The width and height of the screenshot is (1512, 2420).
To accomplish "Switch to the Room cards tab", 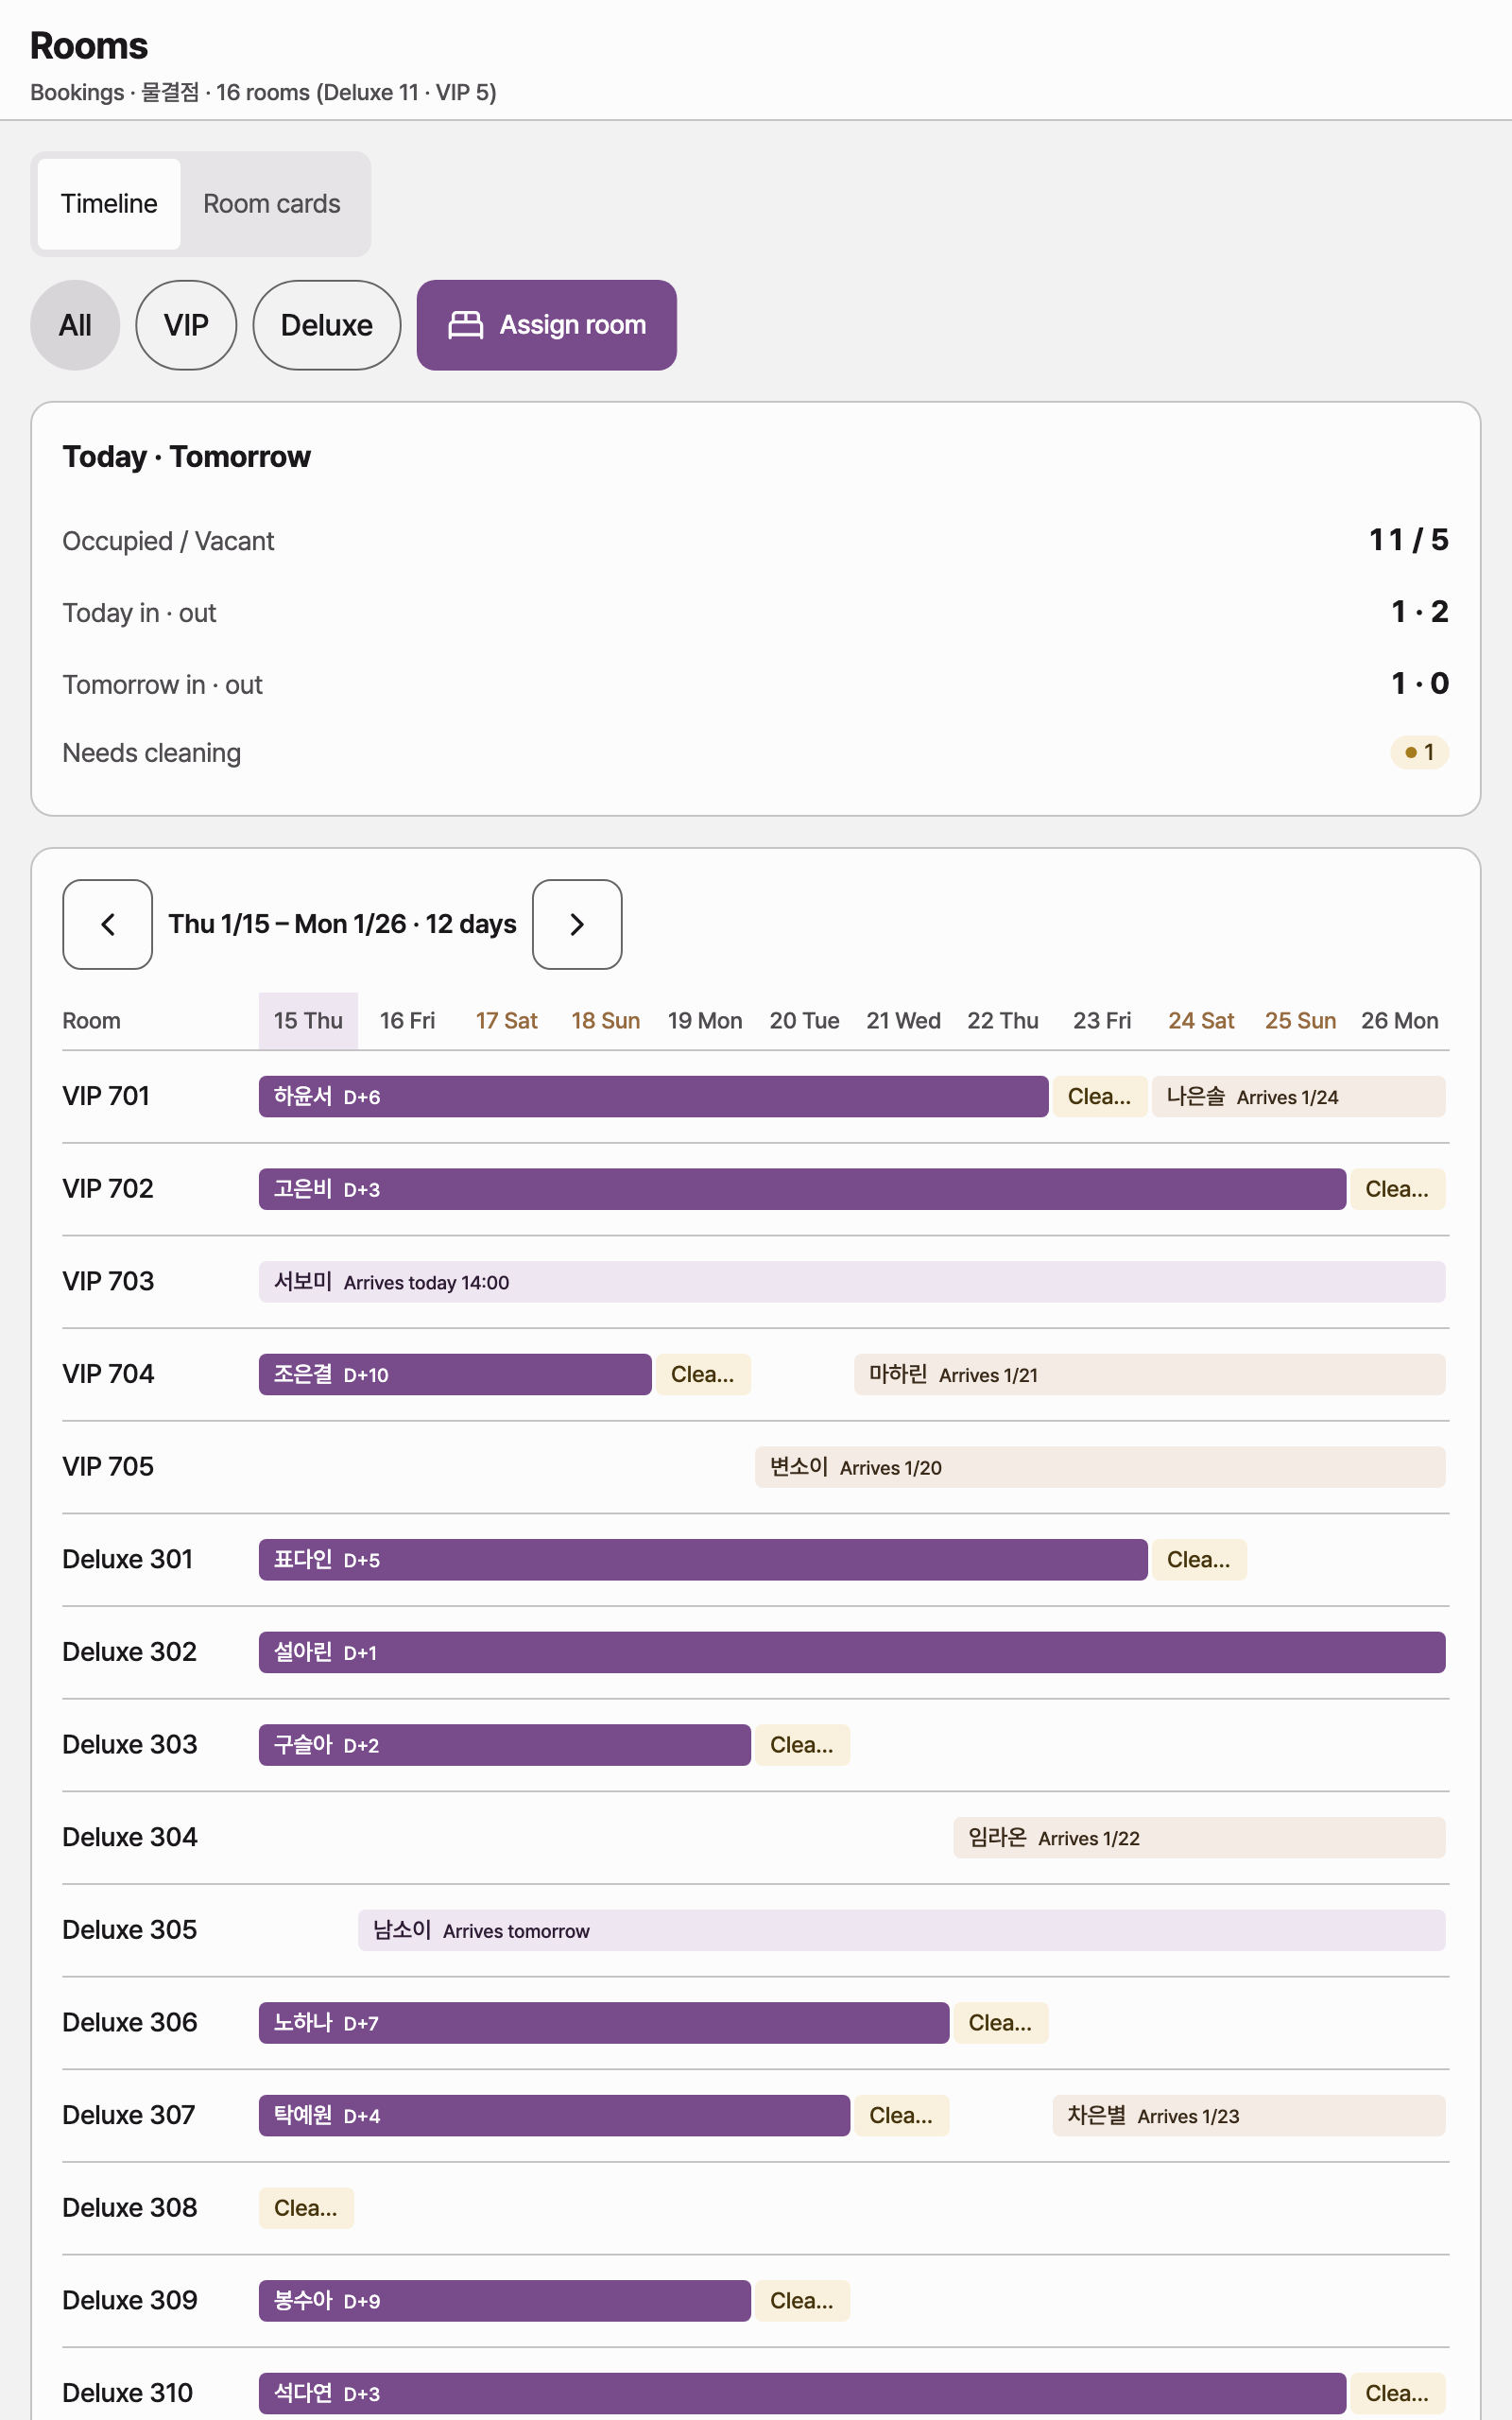I will pyautogui.click(x=272, y=204).
